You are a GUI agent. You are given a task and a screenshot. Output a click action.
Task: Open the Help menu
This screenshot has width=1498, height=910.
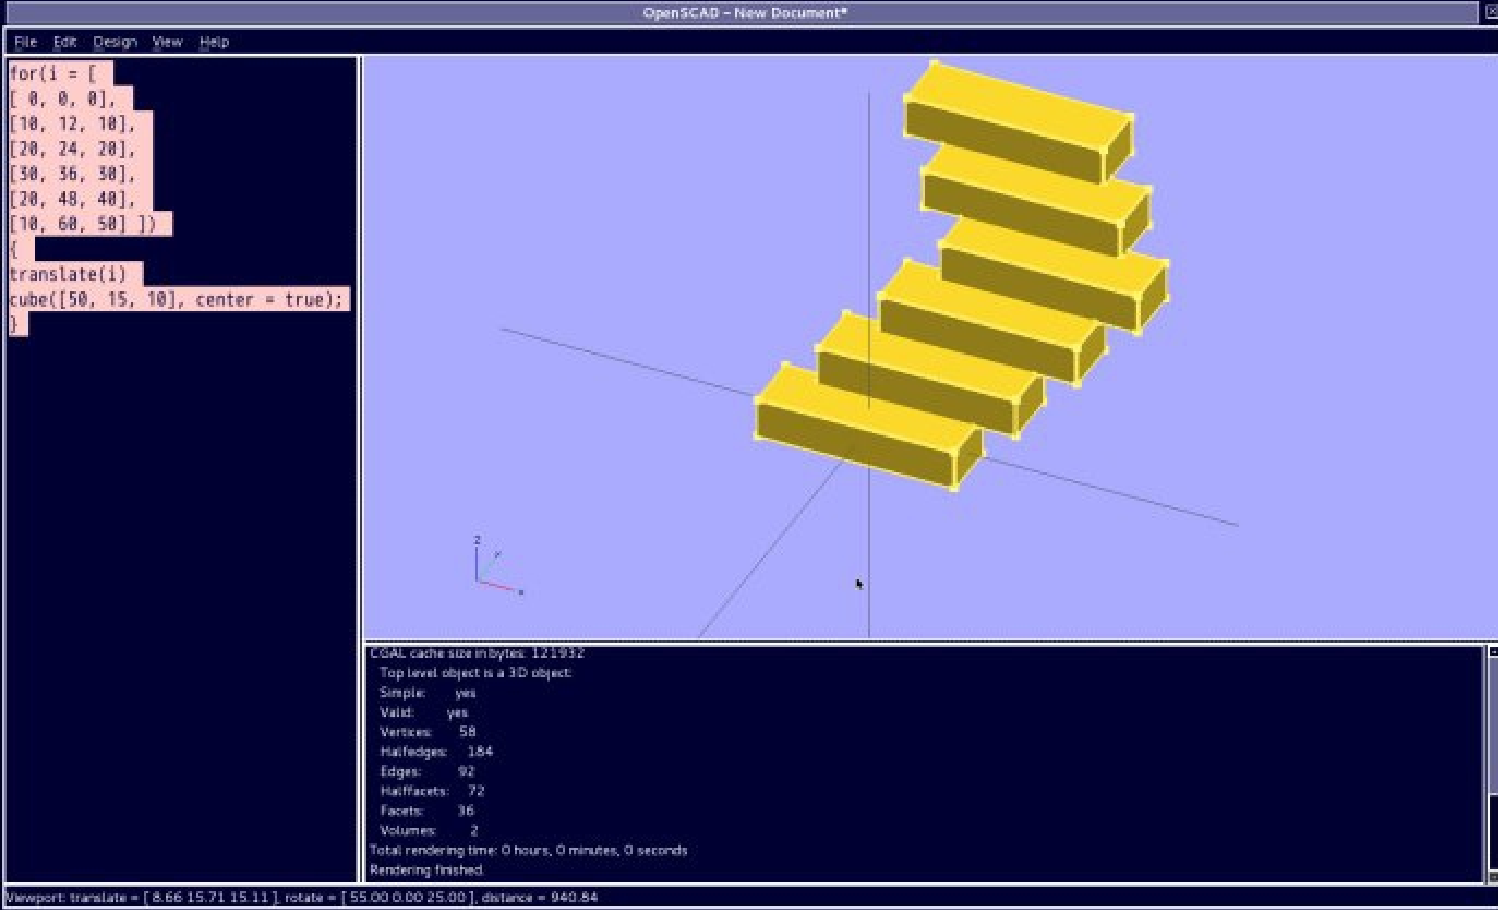pyautogui.click(x=214, y=42)
